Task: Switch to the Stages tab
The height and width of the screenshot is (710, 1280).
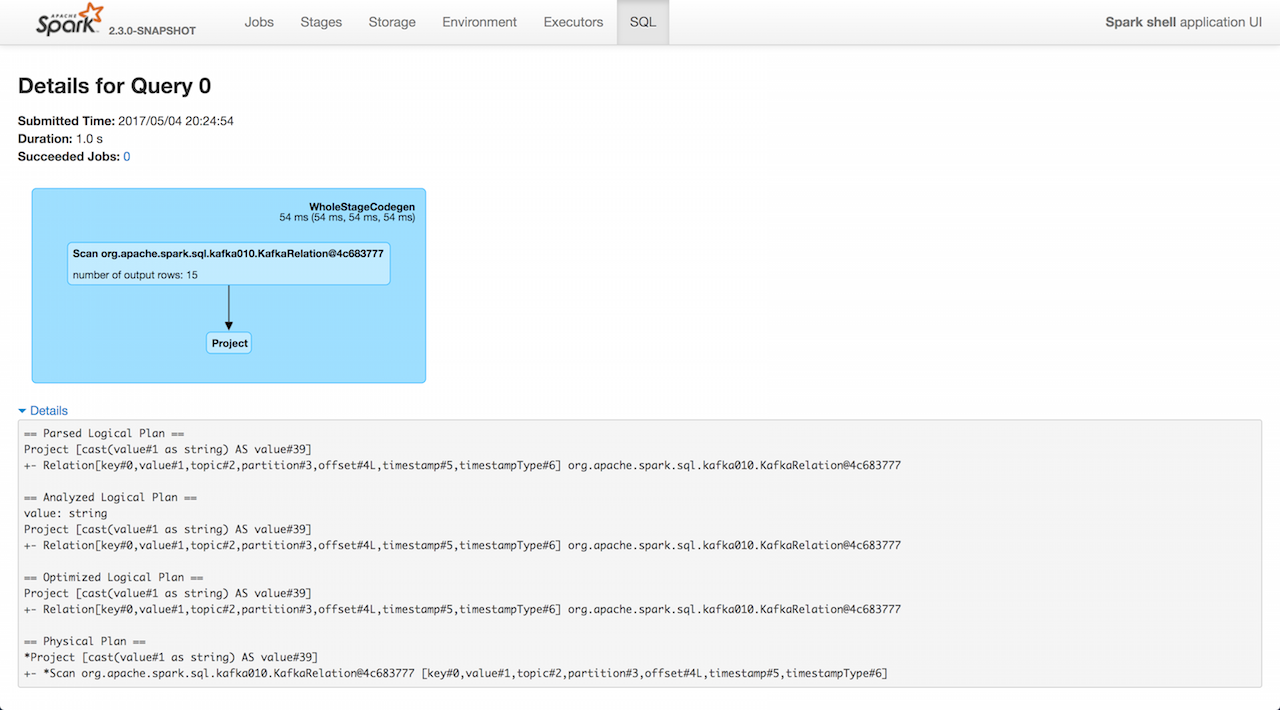Action: [x=321, y=22]
